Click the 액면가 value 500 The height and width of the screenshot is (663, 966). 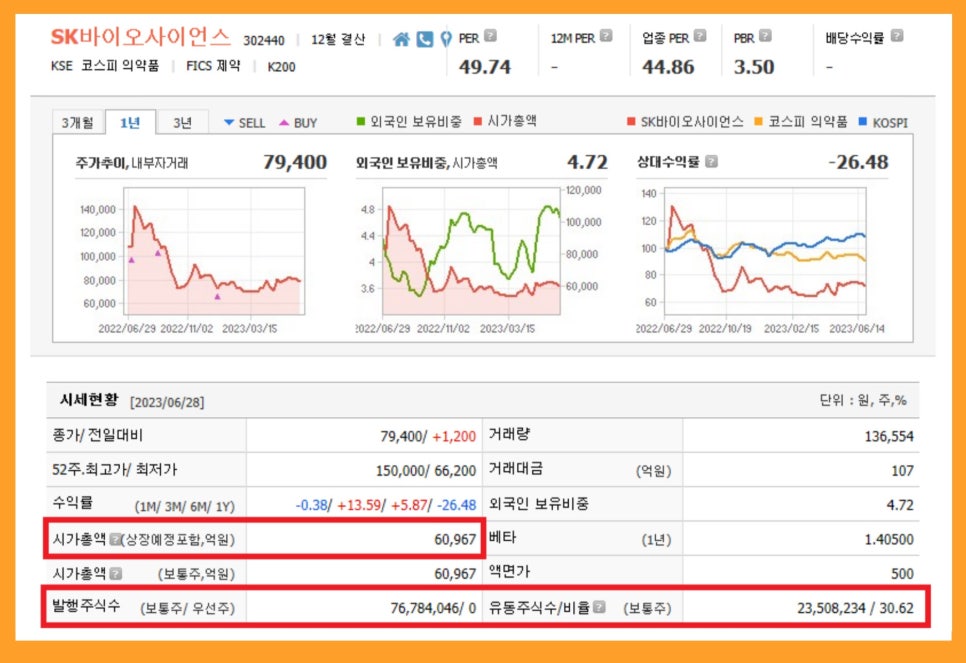pyautogui.click(x=903, y=574)
